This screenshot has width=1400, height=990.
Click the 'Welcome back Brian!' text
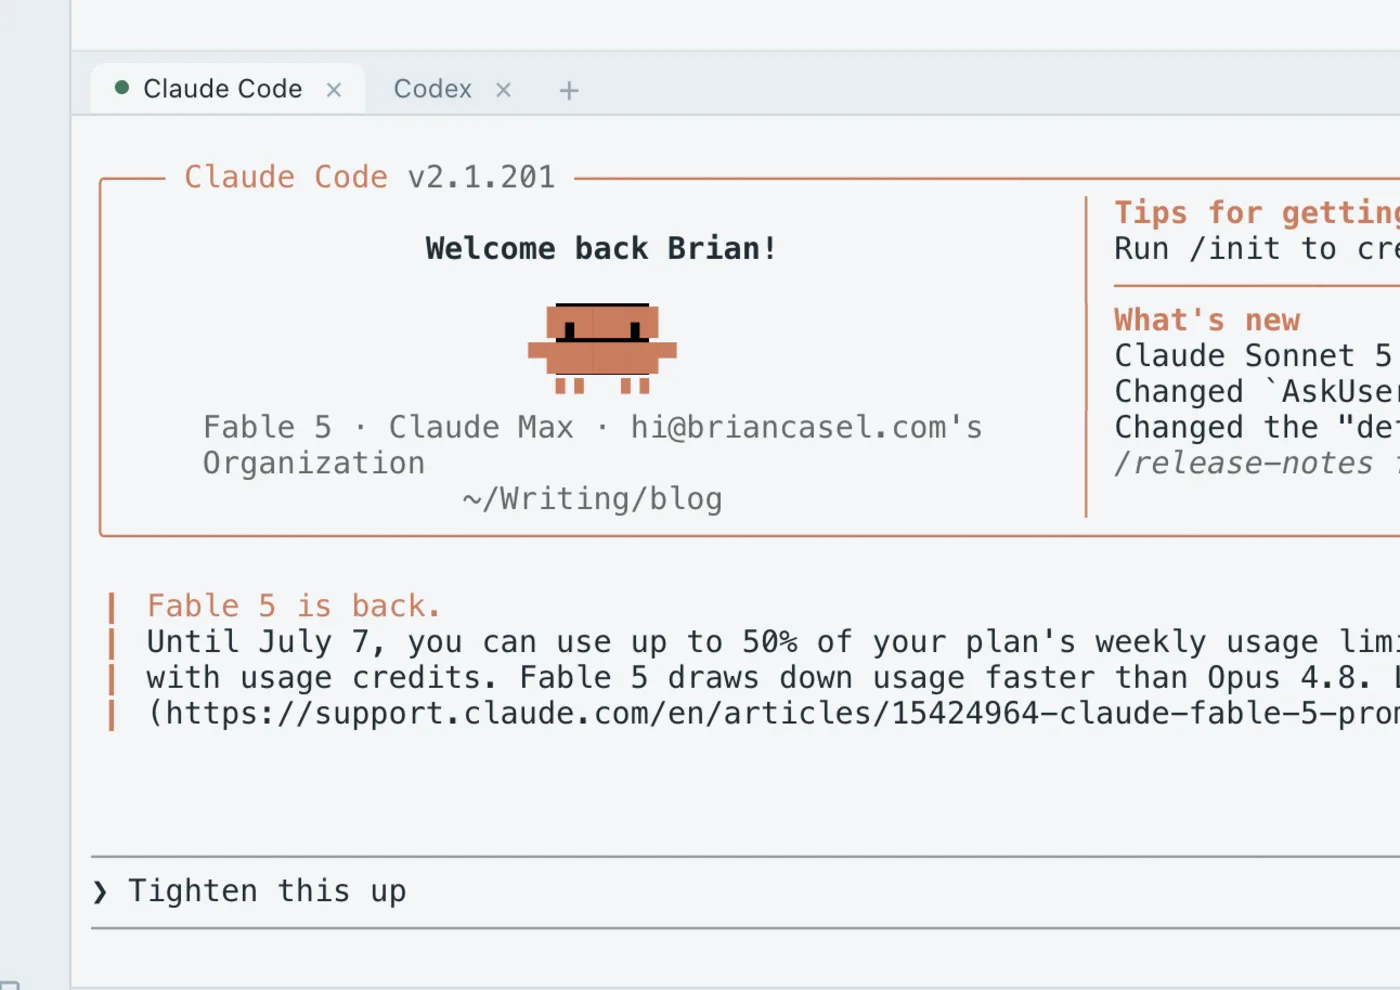(601, 248)
